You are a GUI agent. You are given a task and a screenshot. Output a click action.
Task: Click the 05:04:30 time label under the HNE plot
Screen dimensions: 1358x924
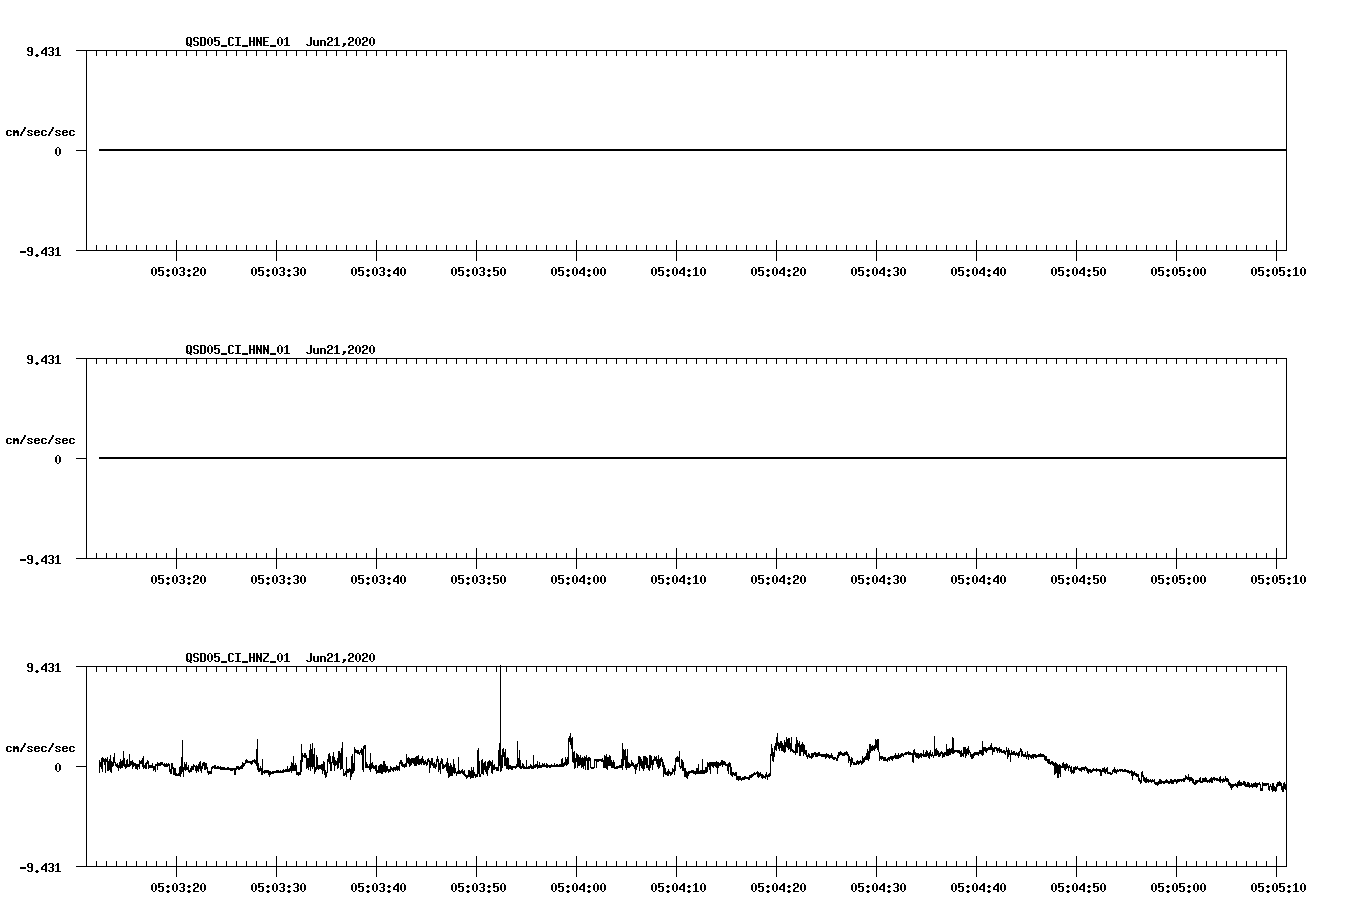tap(878, 272)
